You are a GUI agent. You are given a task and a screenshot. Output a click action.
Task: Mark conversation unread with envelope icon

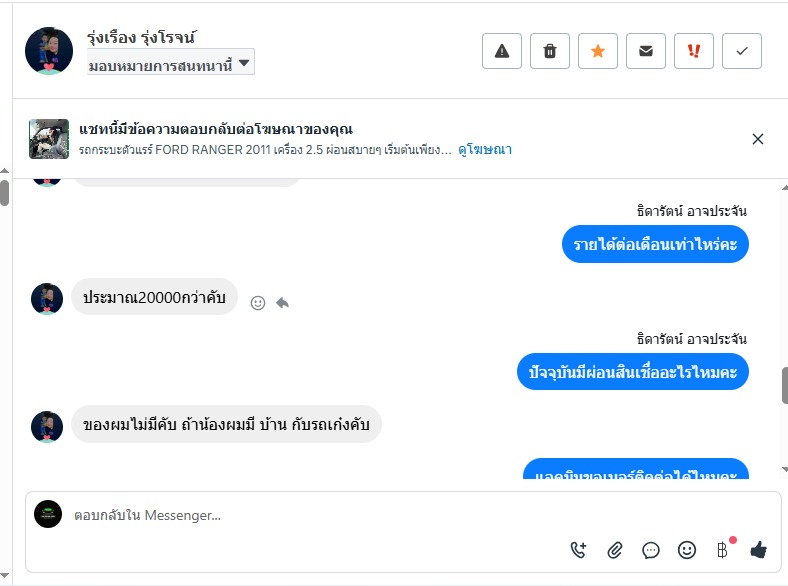coord(646,51)
